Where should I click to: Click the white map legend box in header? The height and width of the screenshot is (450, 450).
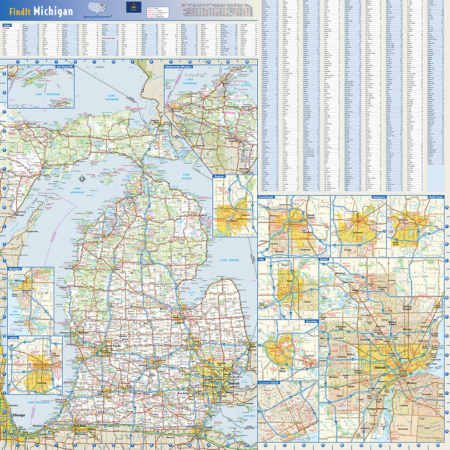point(158,13)
